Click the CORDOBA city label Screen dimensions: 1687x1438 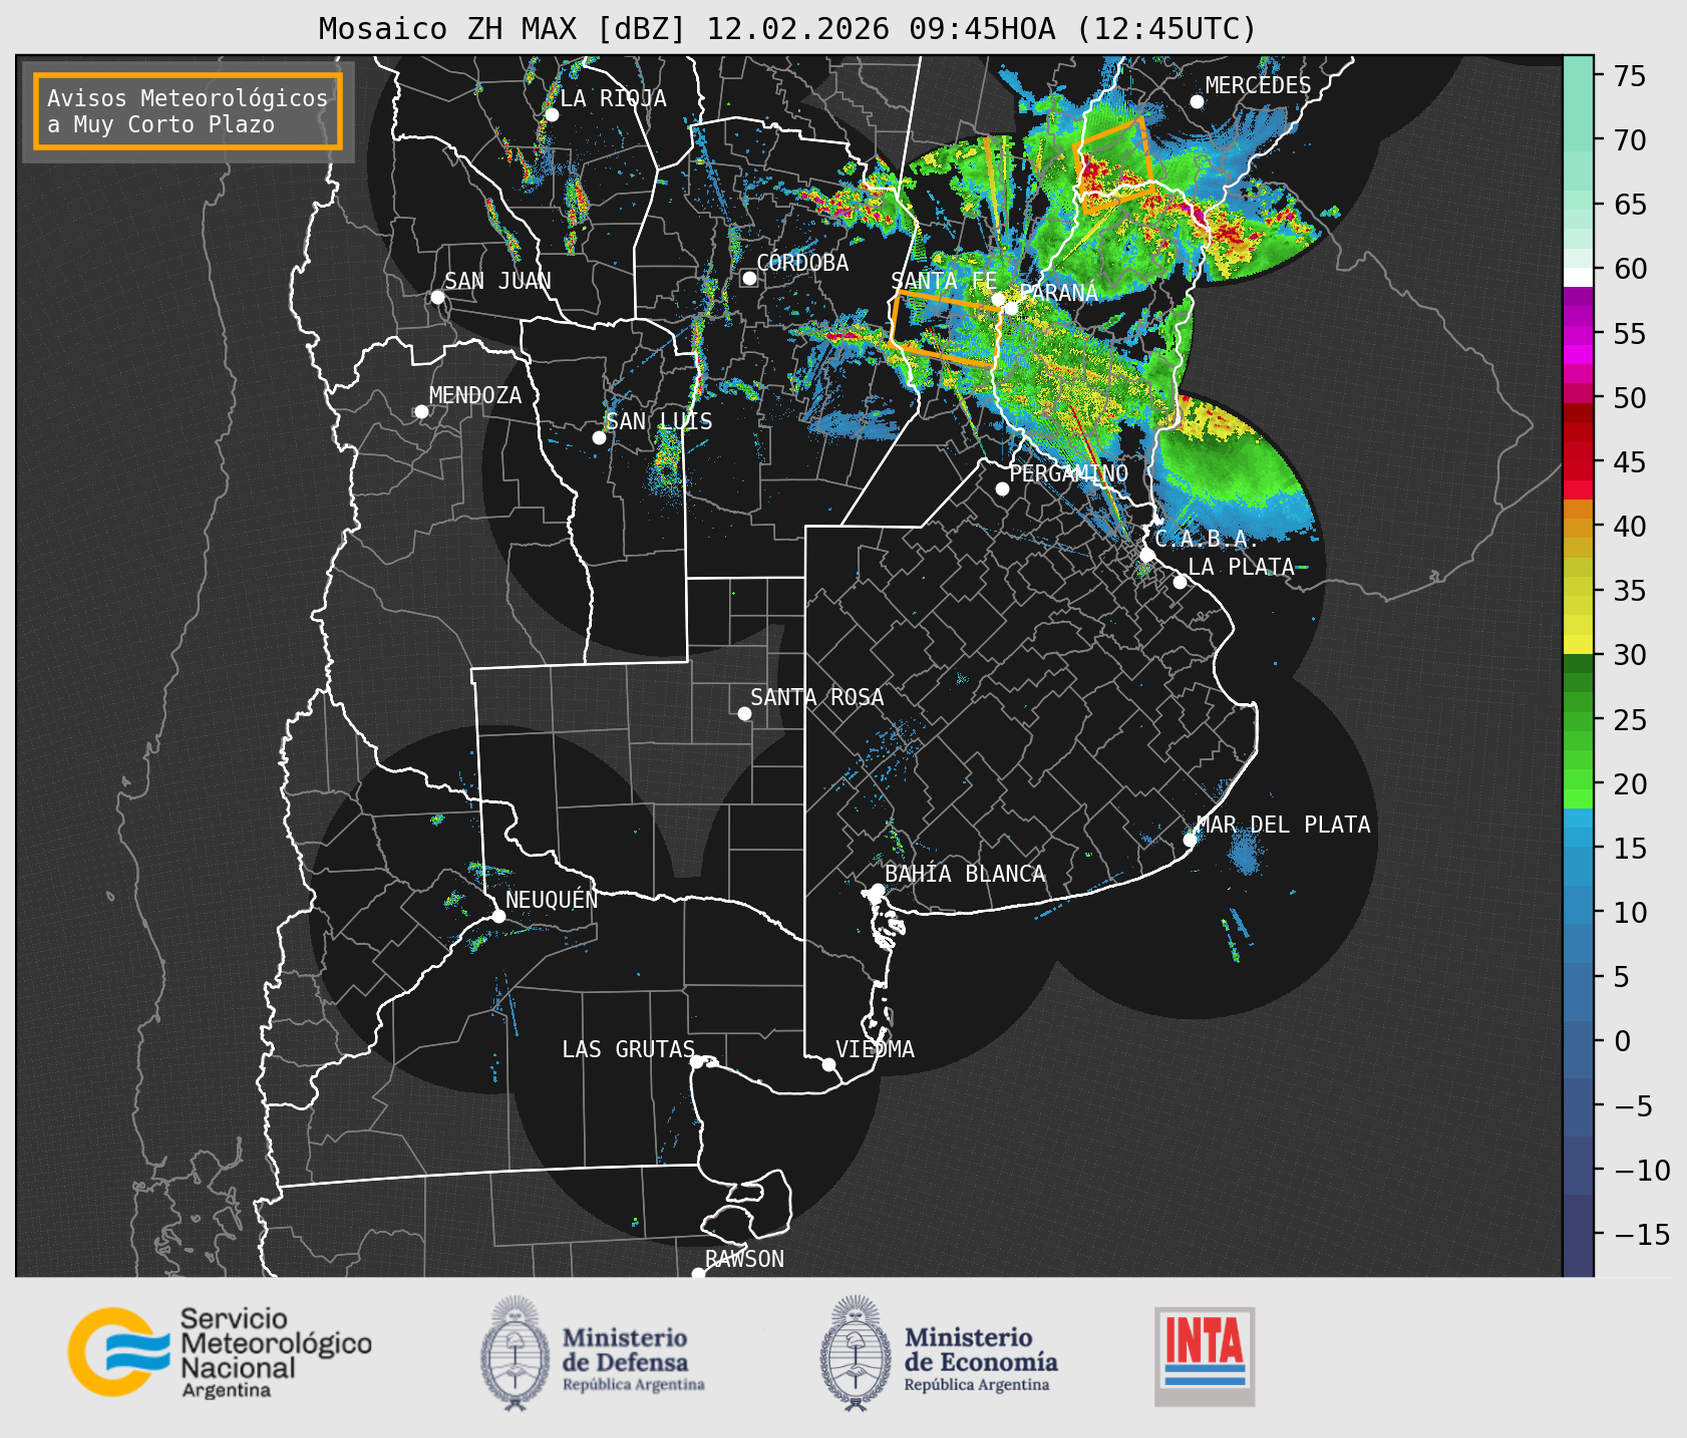(802, 263)
